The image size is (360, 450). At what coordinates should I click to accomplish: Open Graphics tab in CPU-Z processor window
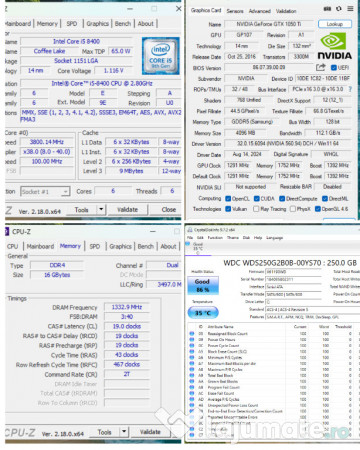pos(98,24)
